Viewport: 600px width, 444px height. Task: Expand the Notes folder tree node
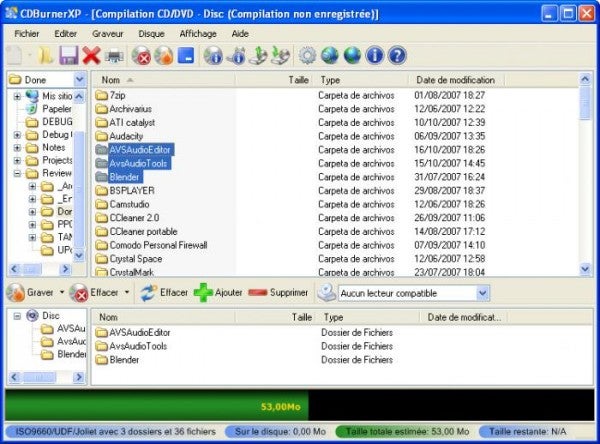click(x=17, y=148)
